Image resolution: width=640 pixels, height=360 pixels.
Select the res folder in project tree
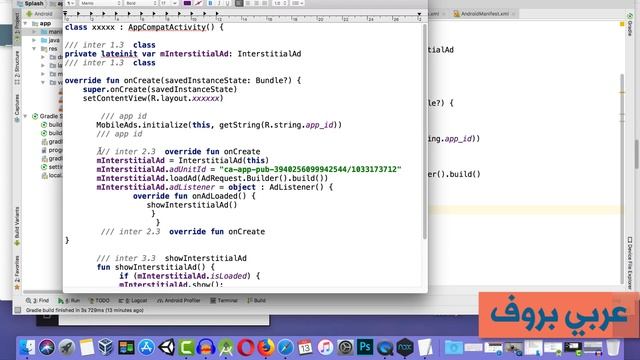coord(49,49)
